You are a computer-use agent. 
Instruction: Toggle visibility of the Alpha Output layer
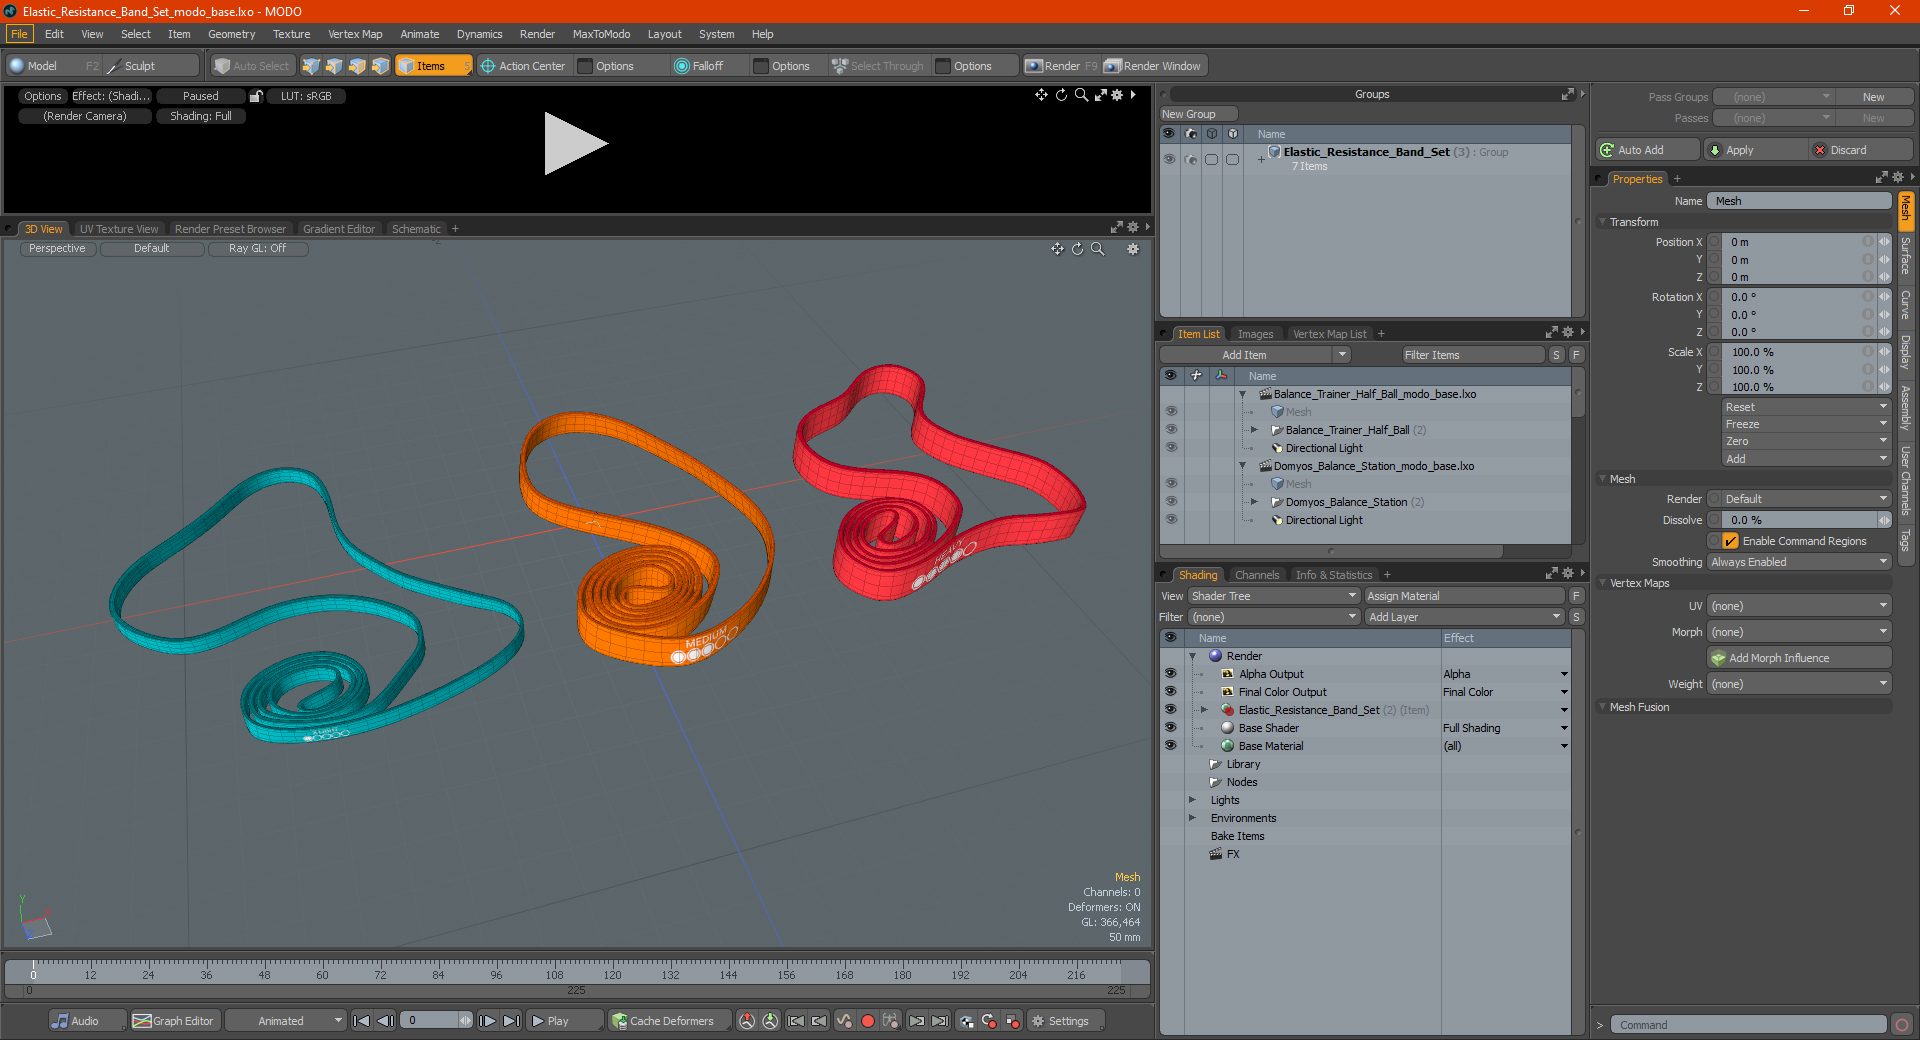point(1170,674)
